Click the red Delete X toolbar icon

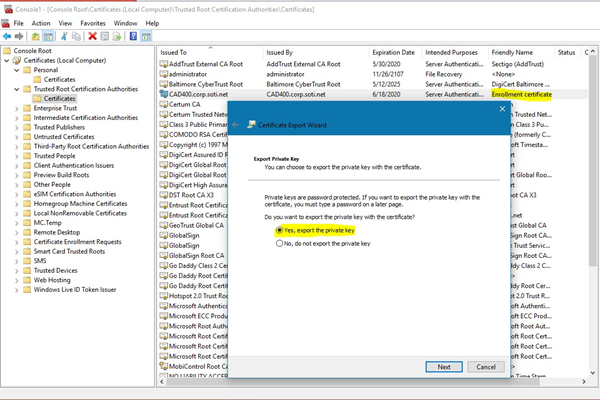(92, 35)
